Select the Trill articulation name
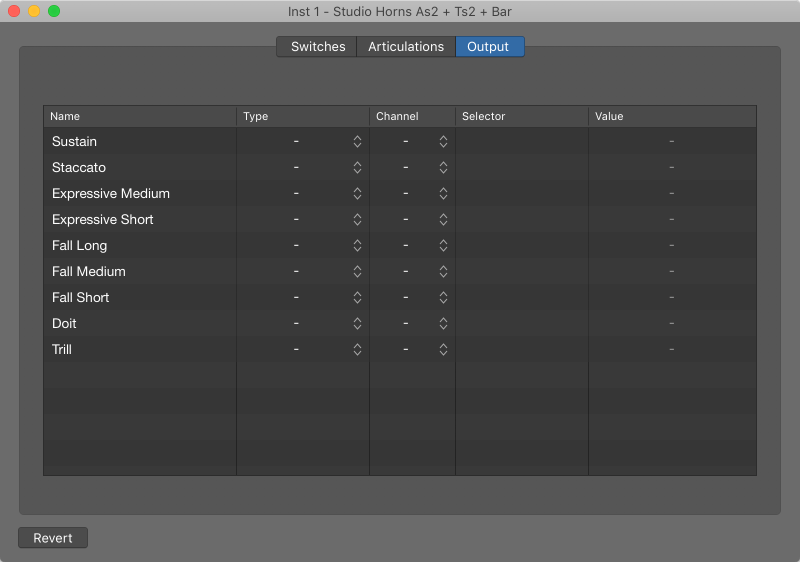Viewport: 802px width, 564px height. tap(61, 350)
